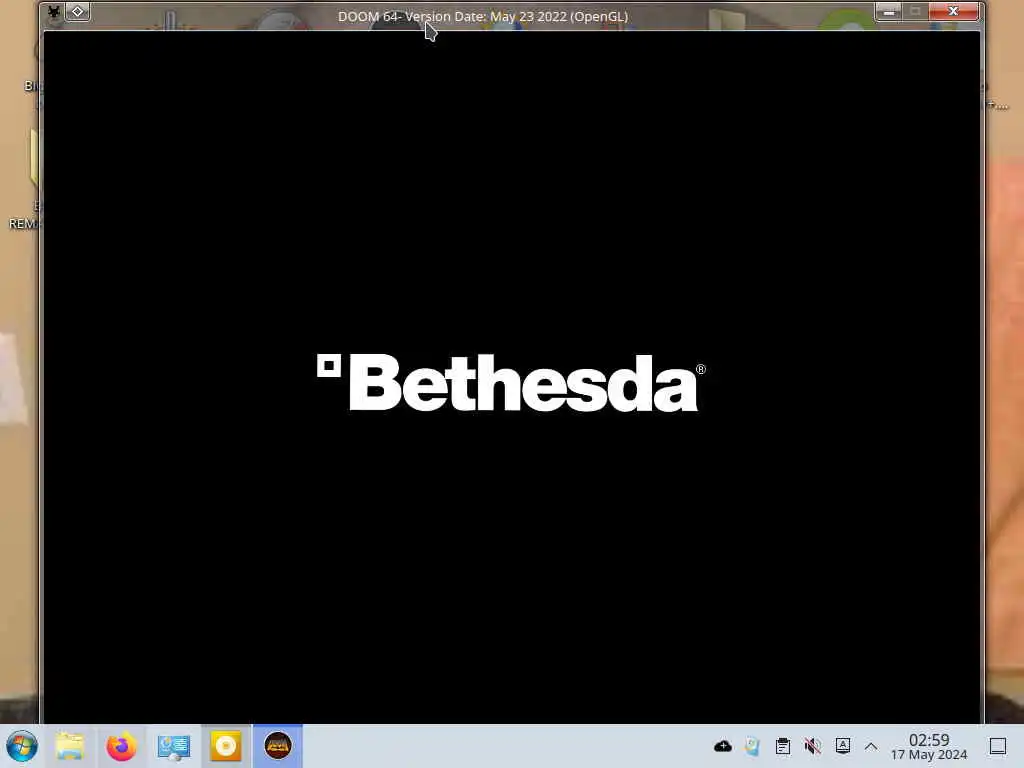1024x768 pixels.
Task: Open the clipboard tray icon
Action: click(782, 746)
